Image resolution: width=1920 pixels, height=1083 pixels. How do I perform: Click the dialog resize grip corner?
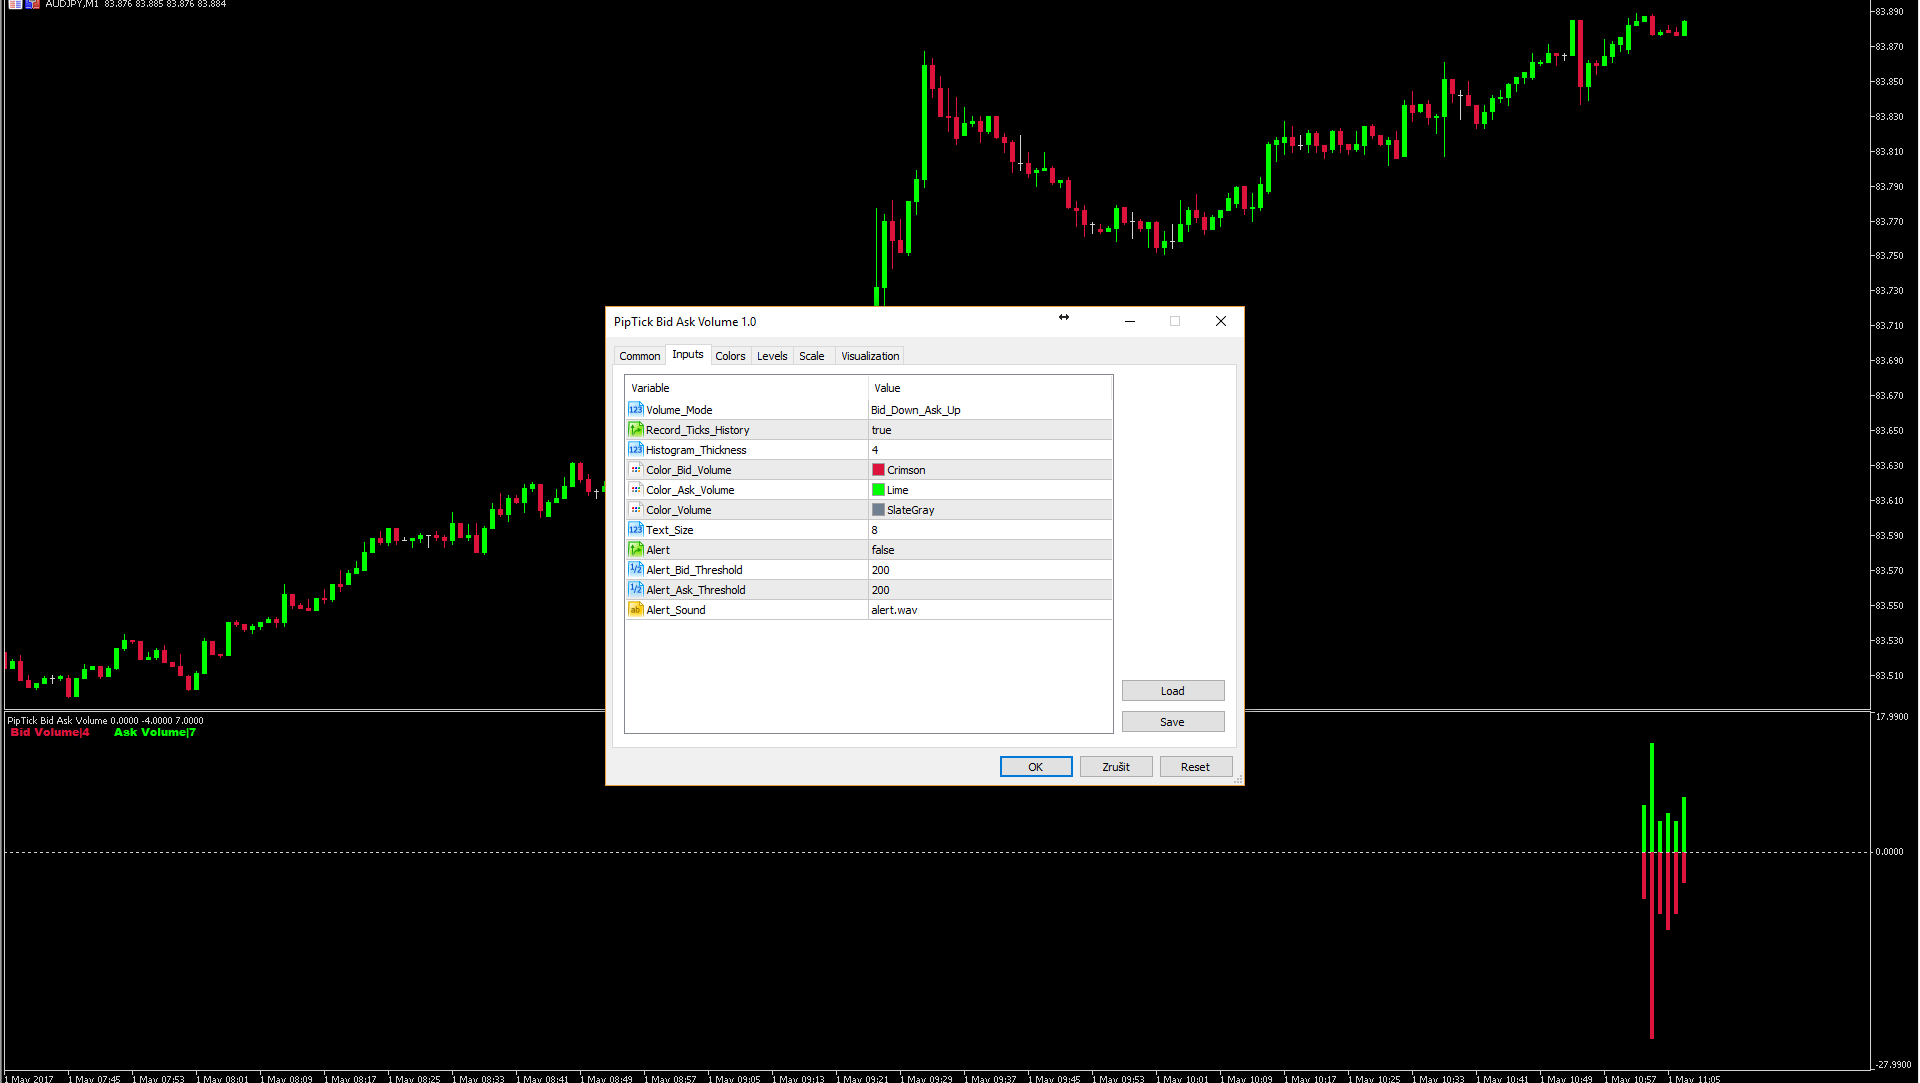click(1238, 780)
